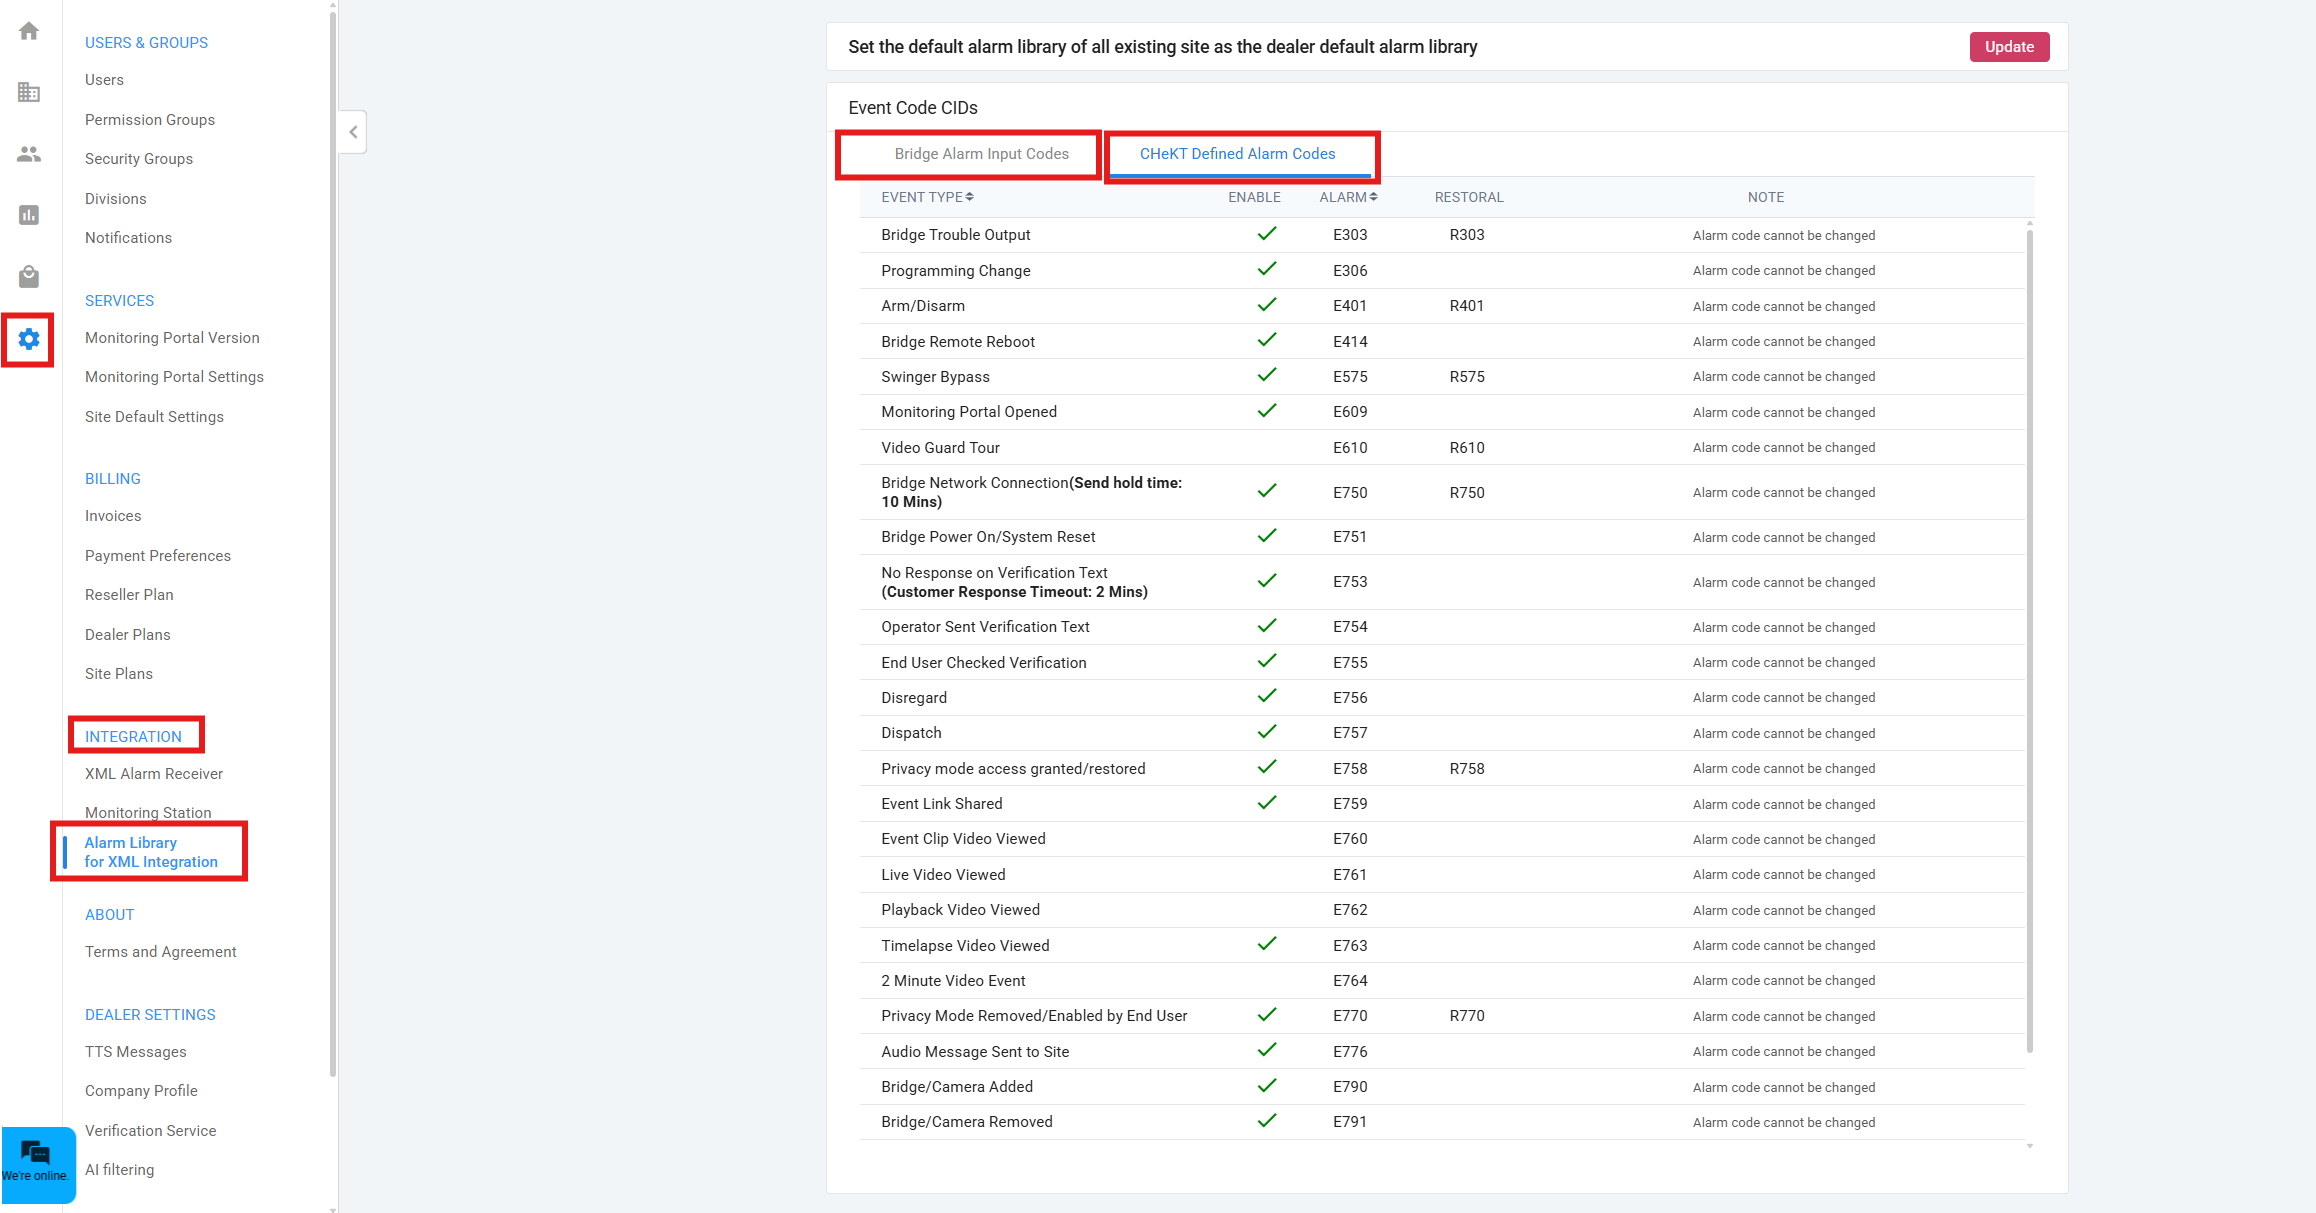
Task: Toggle enable check for Swinger Bypass
Action: 1266,376
